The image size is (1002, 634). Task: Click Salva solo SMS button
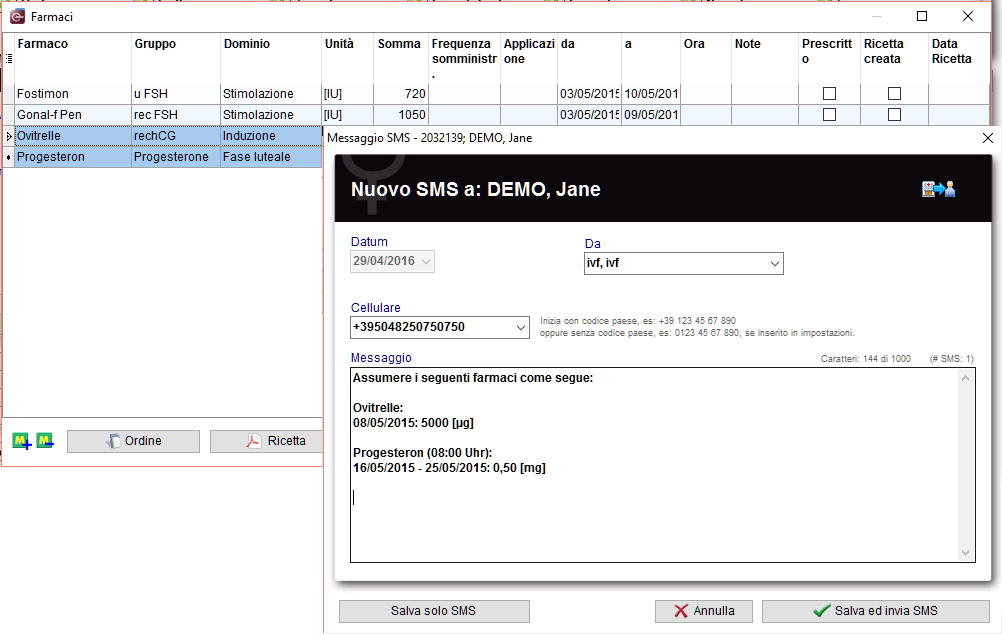[x=434, y=611]
